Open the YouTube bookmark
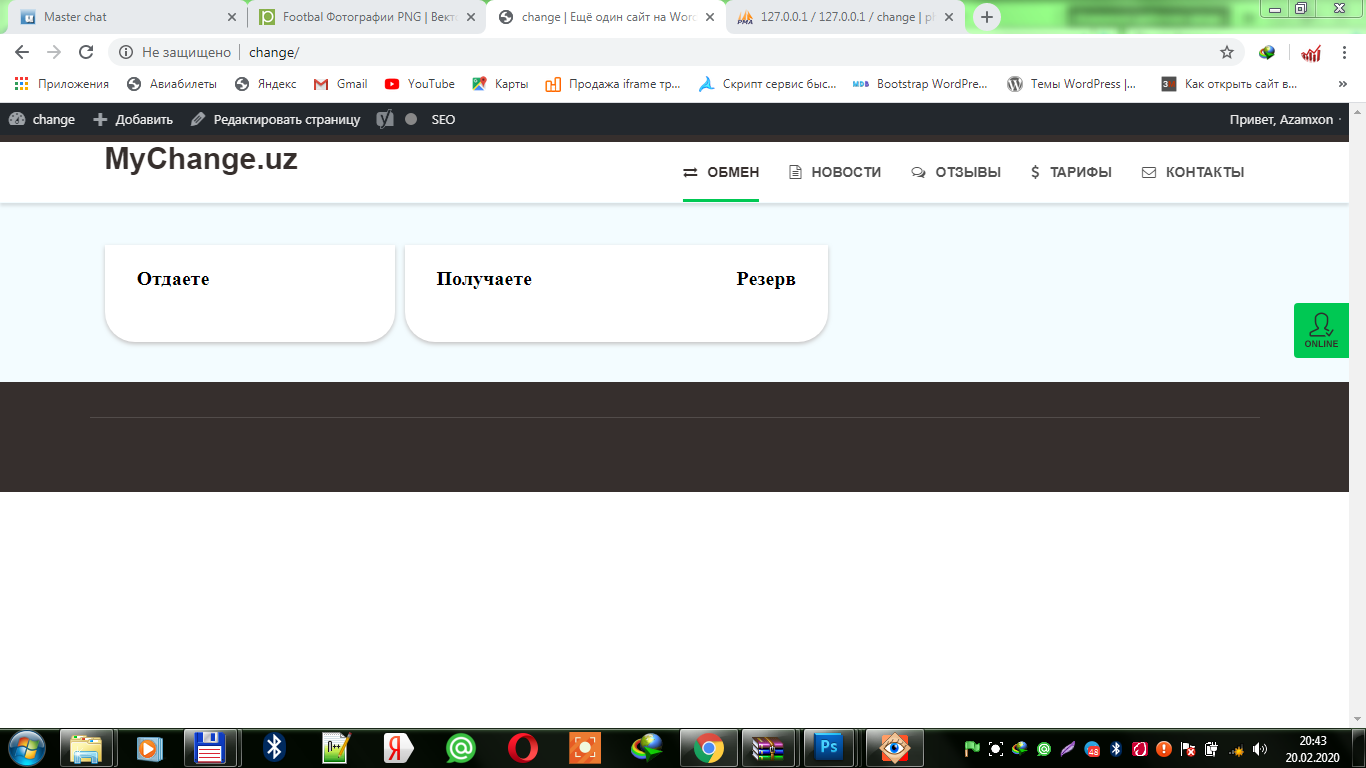The width and height of the screenshot is (1366, 768). (419, 84)
